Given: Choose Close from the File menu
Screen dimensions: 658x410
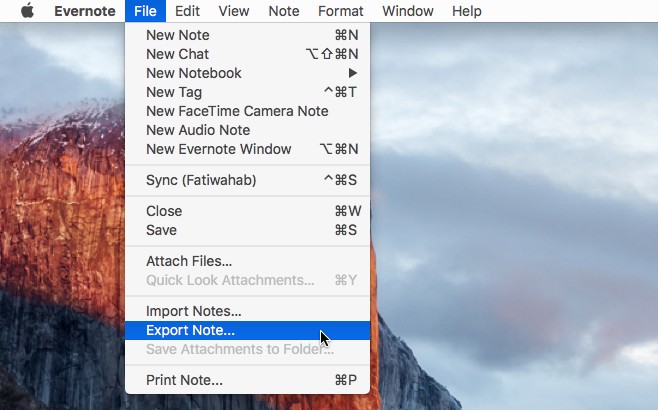Looking at the screenshot, I should tap(248, 211).
